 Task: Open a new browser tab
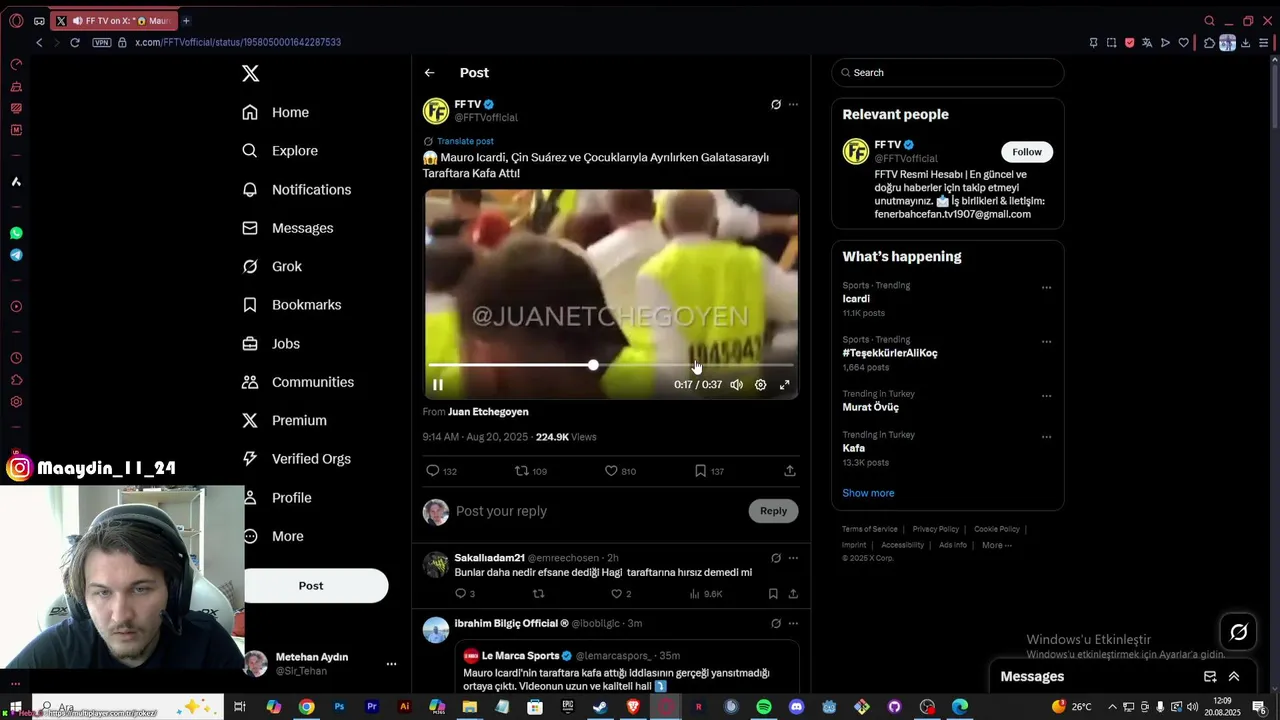tap(186, 21)
